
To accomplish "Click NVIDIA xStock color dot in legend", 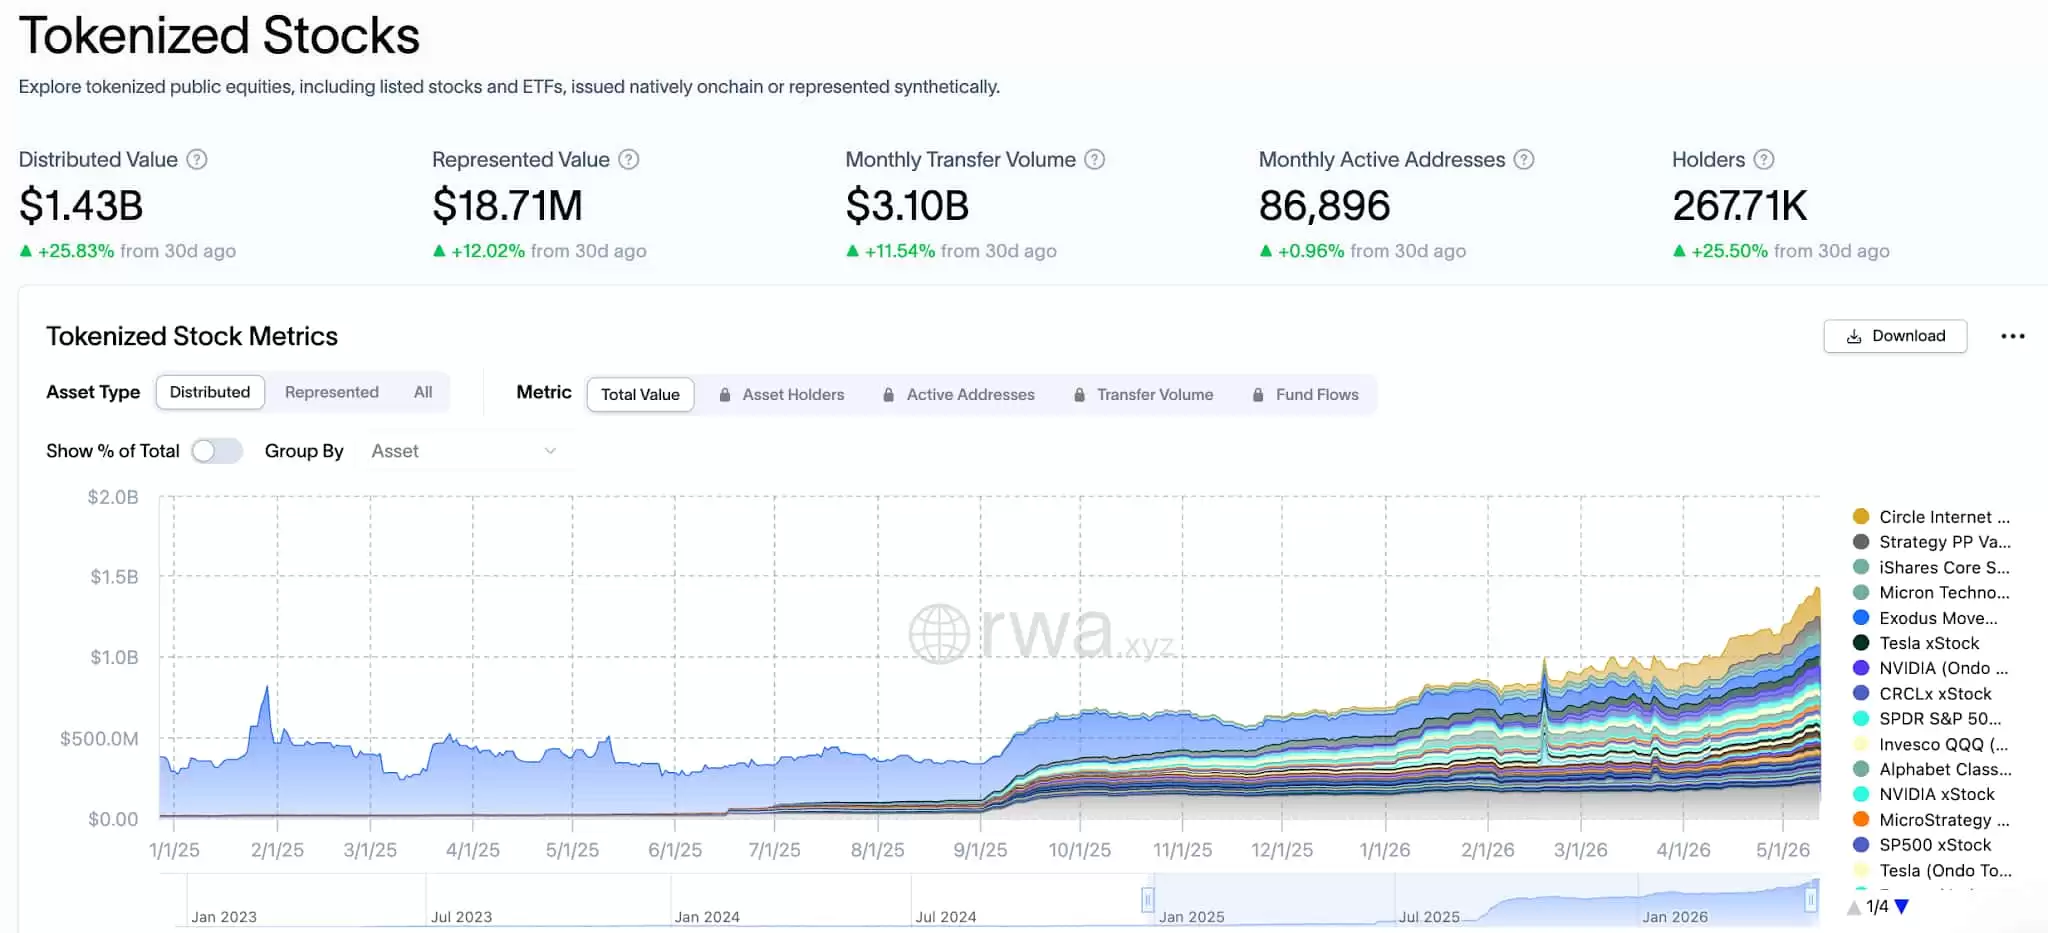I will (1861, 794).
